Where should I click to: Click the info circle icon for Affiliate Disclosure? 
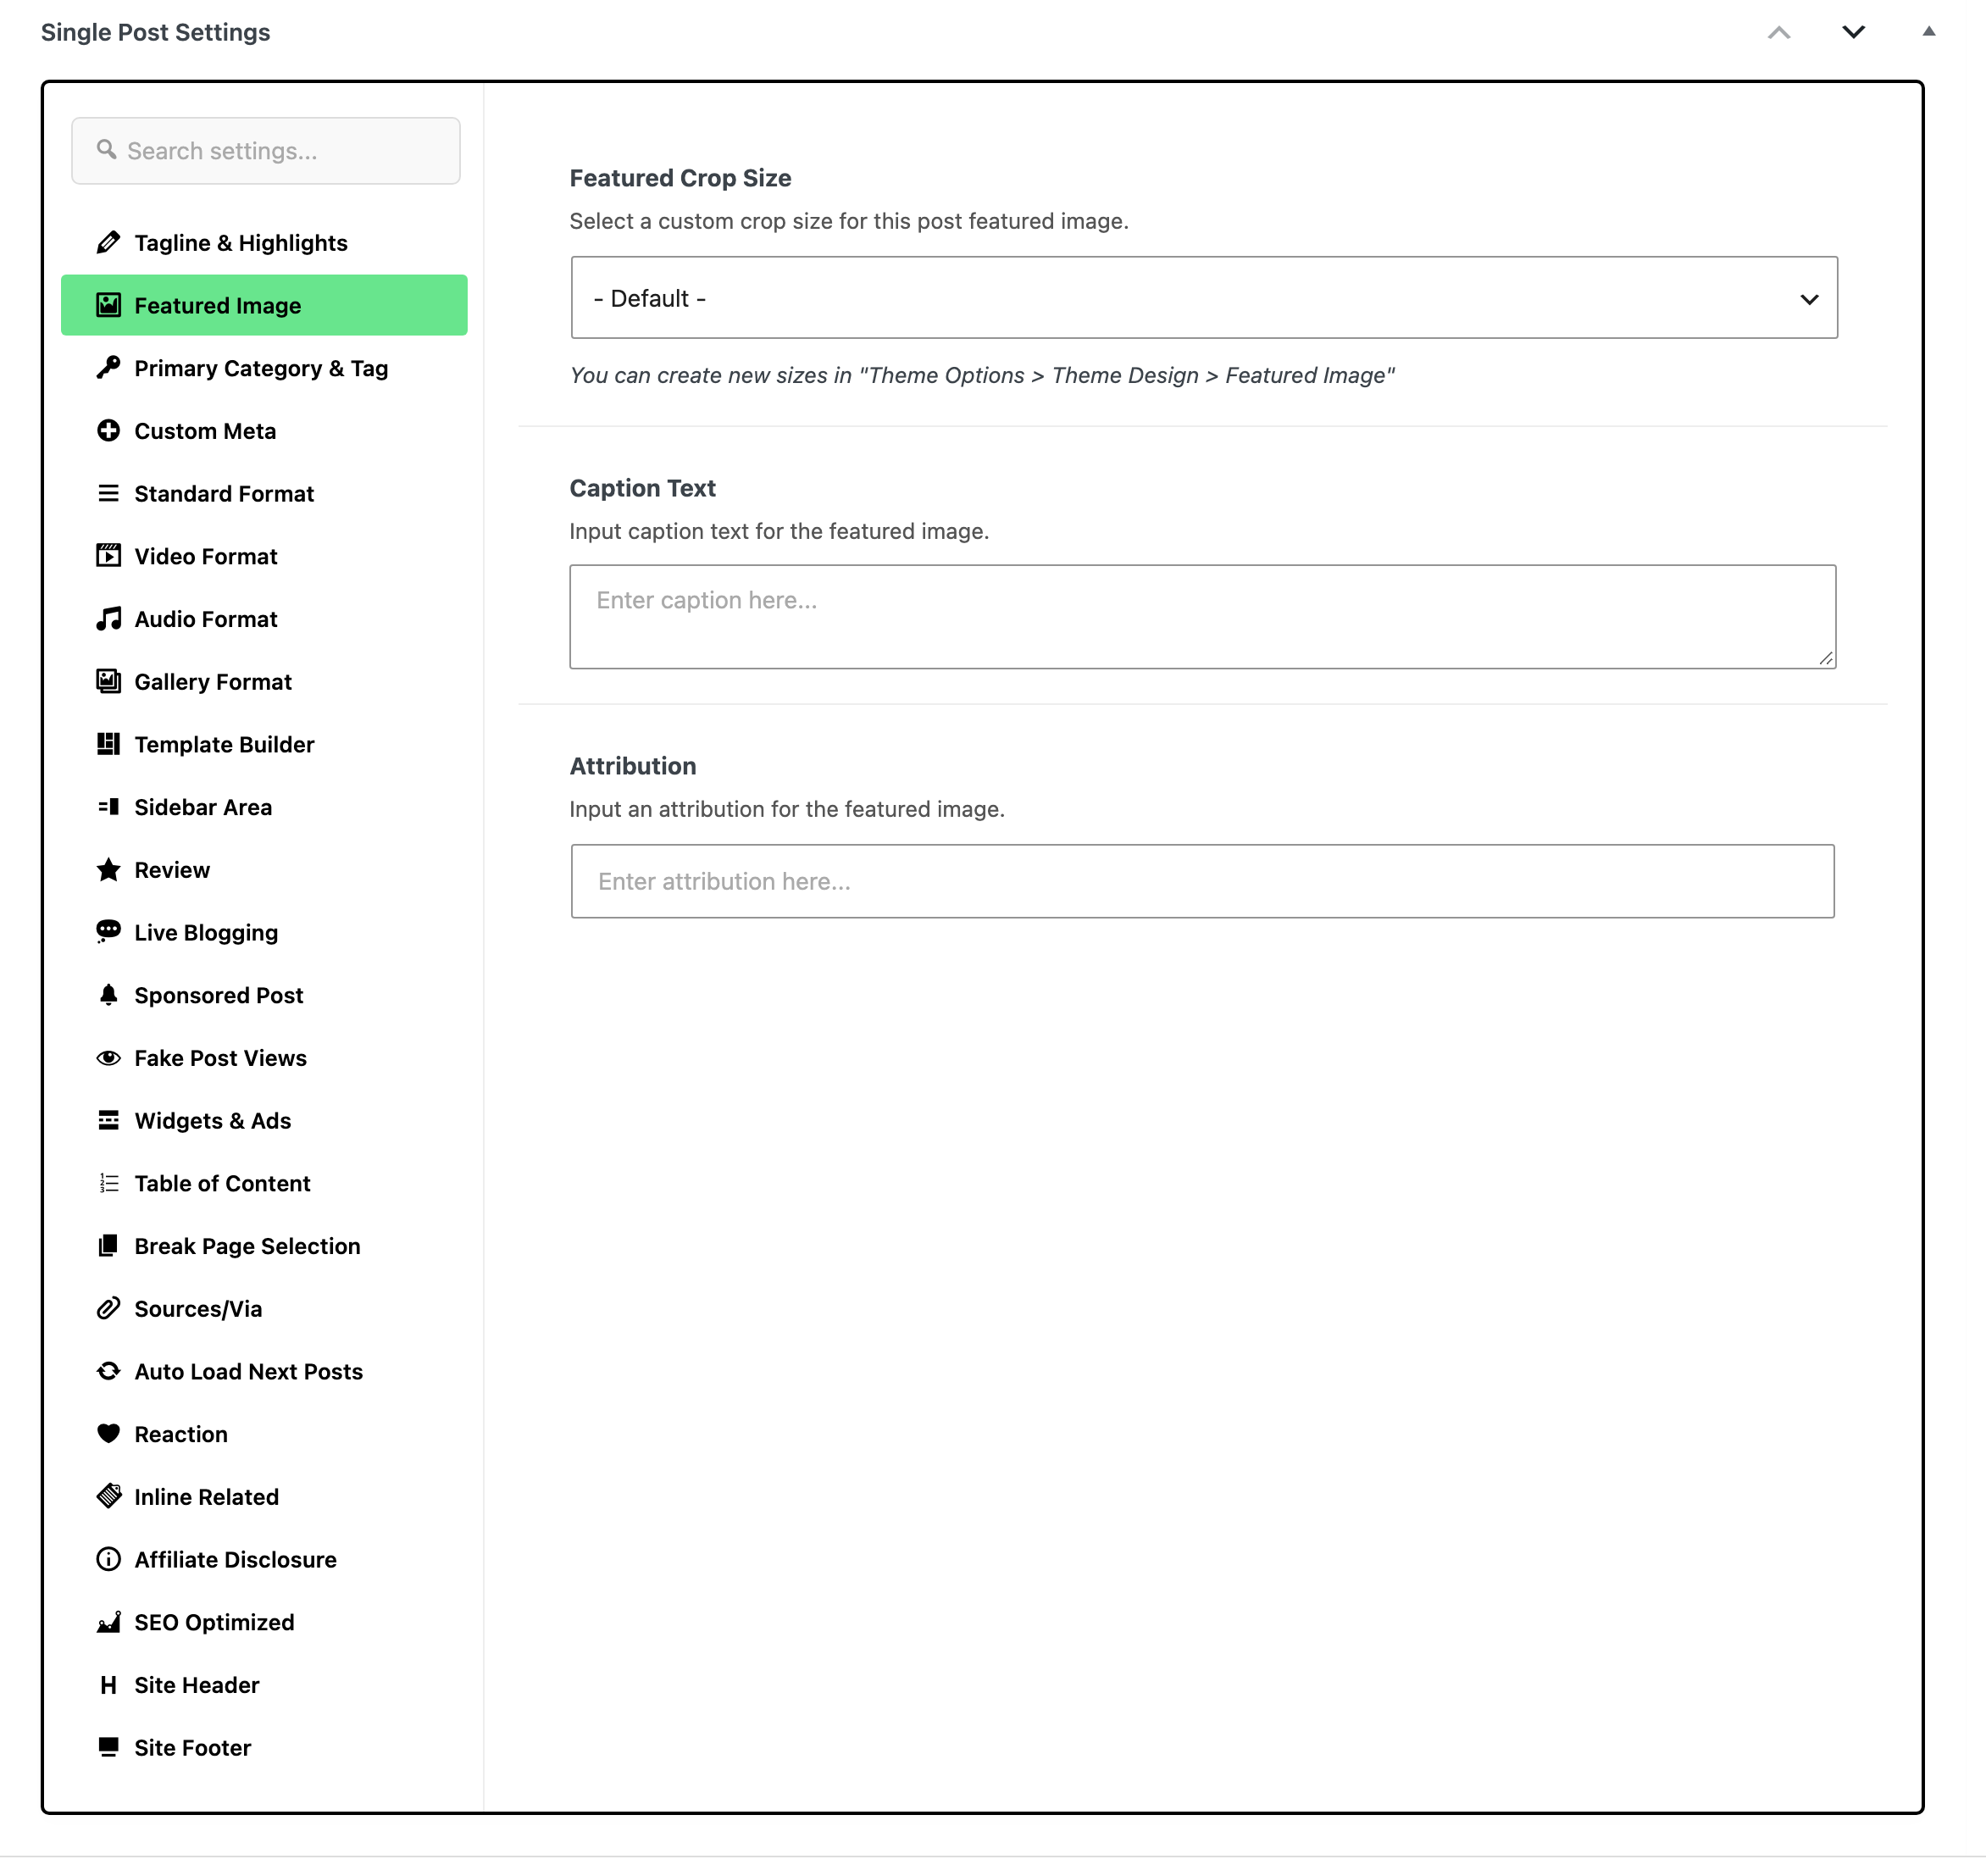(x=108, y=1560)
